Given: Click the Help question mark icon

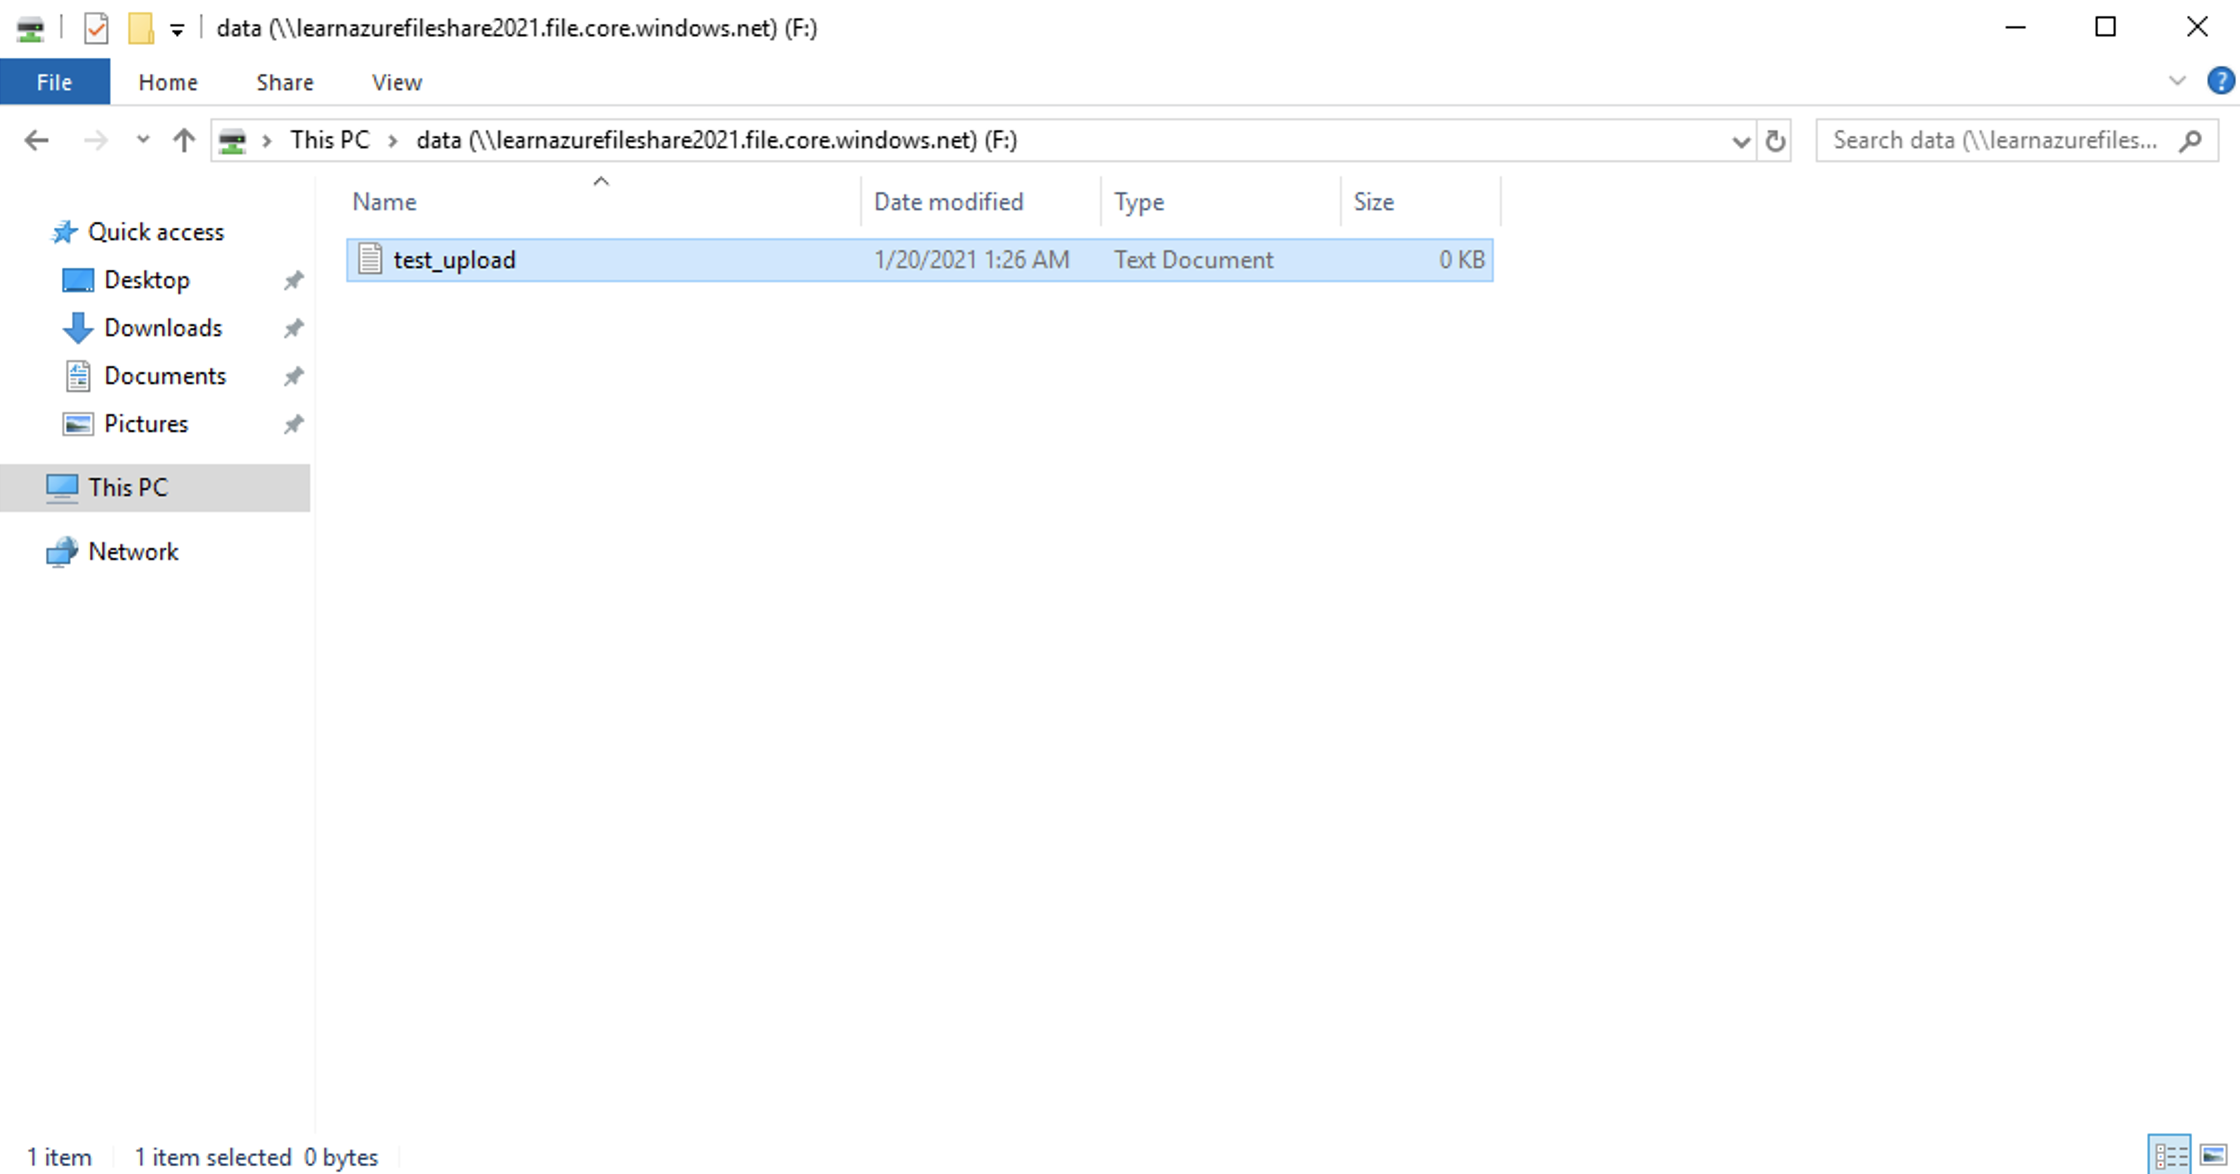Looking at the screenshot, I should point(2220,81).
